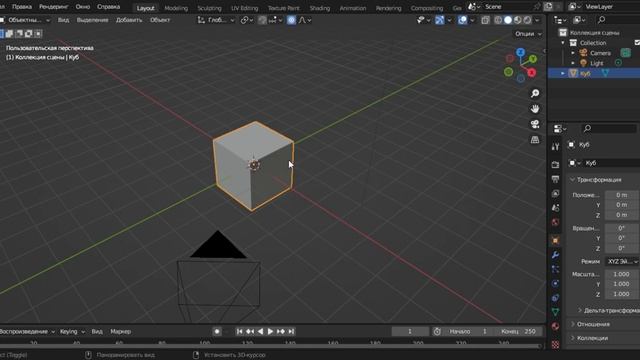
Task: Open the View Layer properties tab
Action: pyautogui.click(x=555, y=193)
